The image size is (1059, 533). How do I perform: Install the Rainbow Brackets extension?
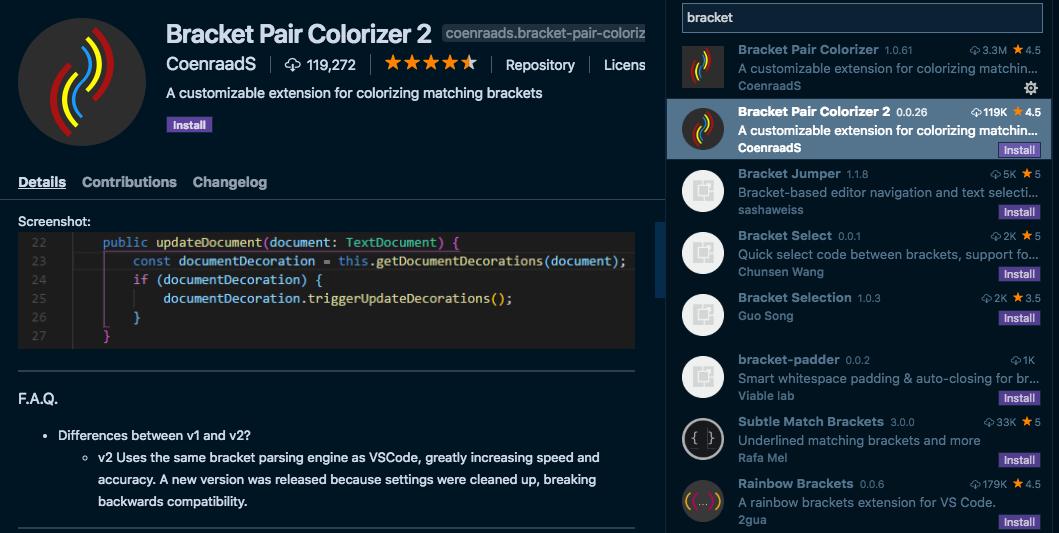[x=1019, y=522]
